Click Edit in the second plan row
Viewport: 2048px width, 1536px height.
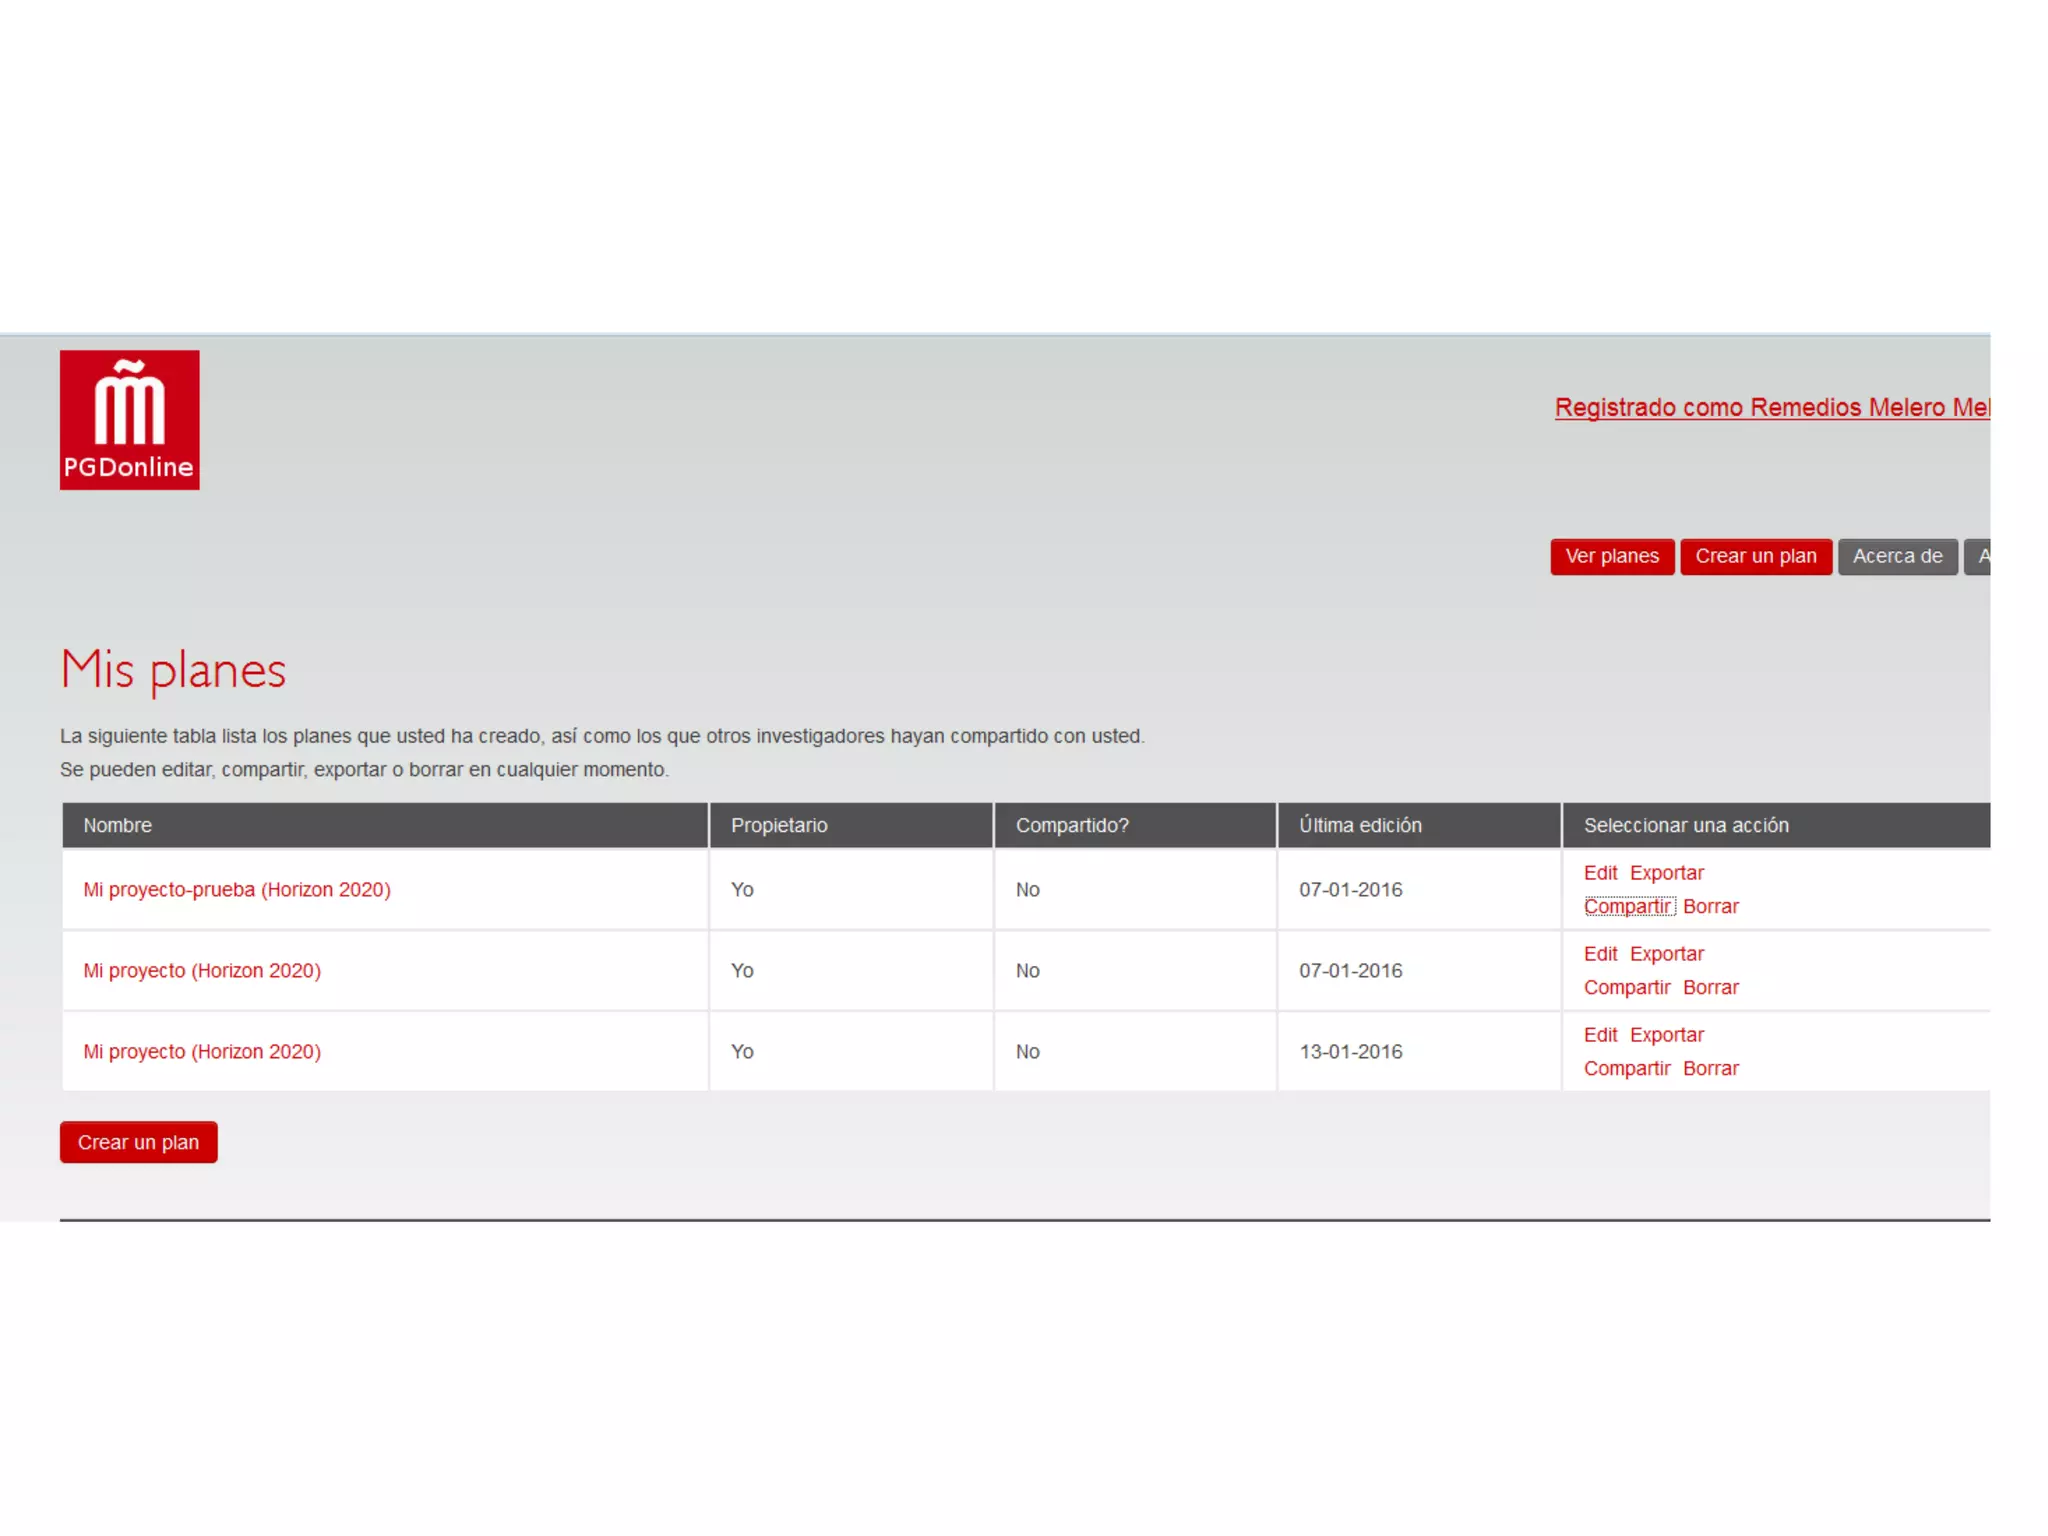(1599, 953)
